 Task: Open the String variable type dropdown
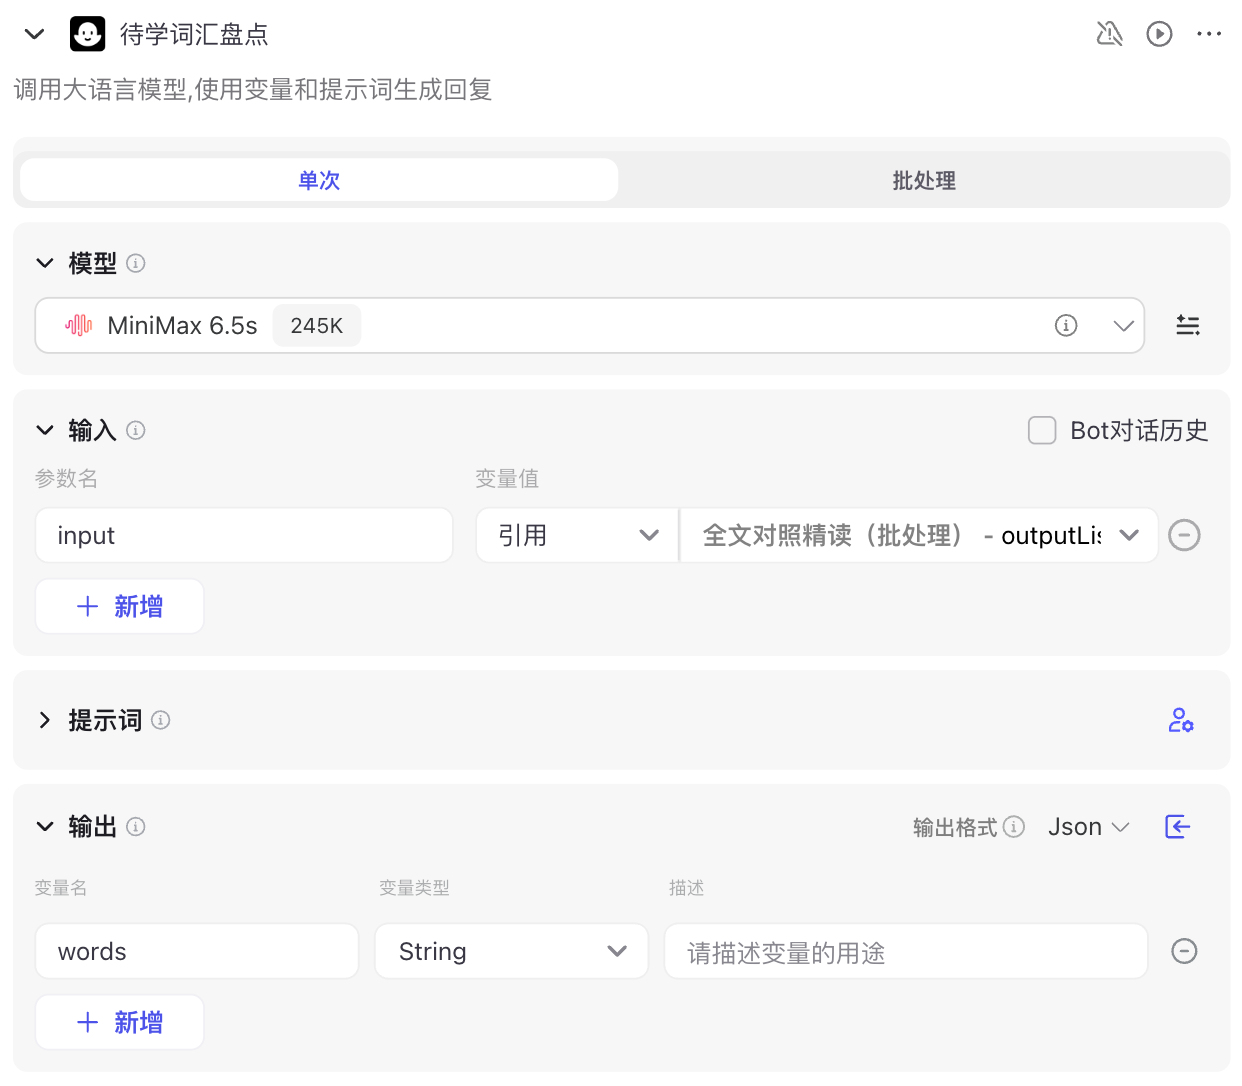point(512,951)
